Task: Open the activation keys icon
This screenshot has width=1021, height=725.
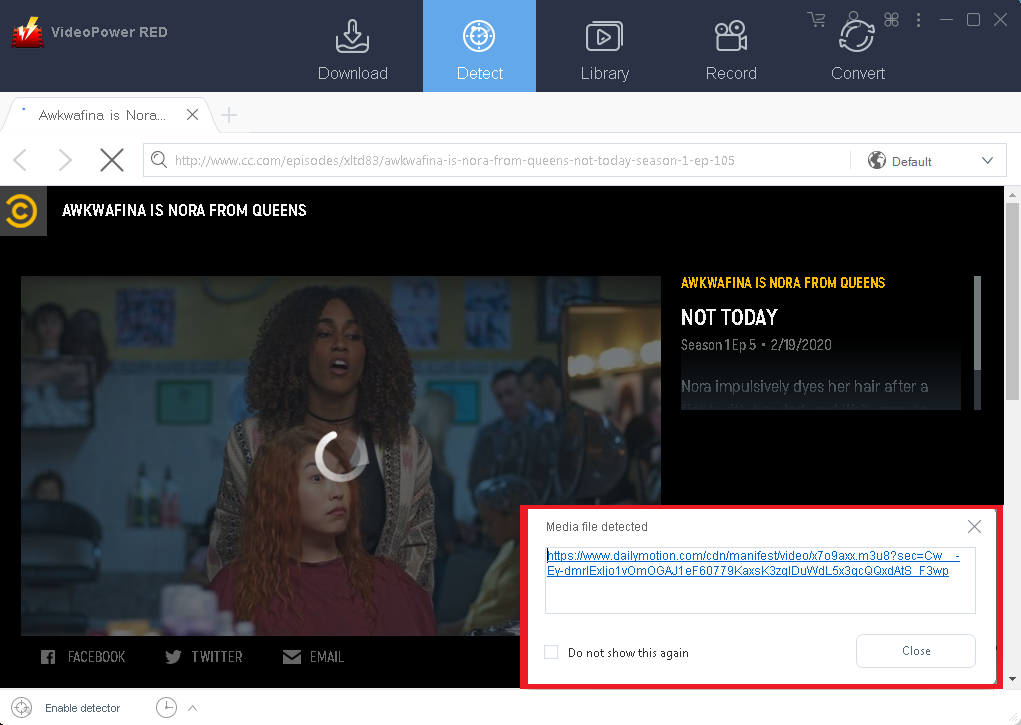Action: [890, 19]
